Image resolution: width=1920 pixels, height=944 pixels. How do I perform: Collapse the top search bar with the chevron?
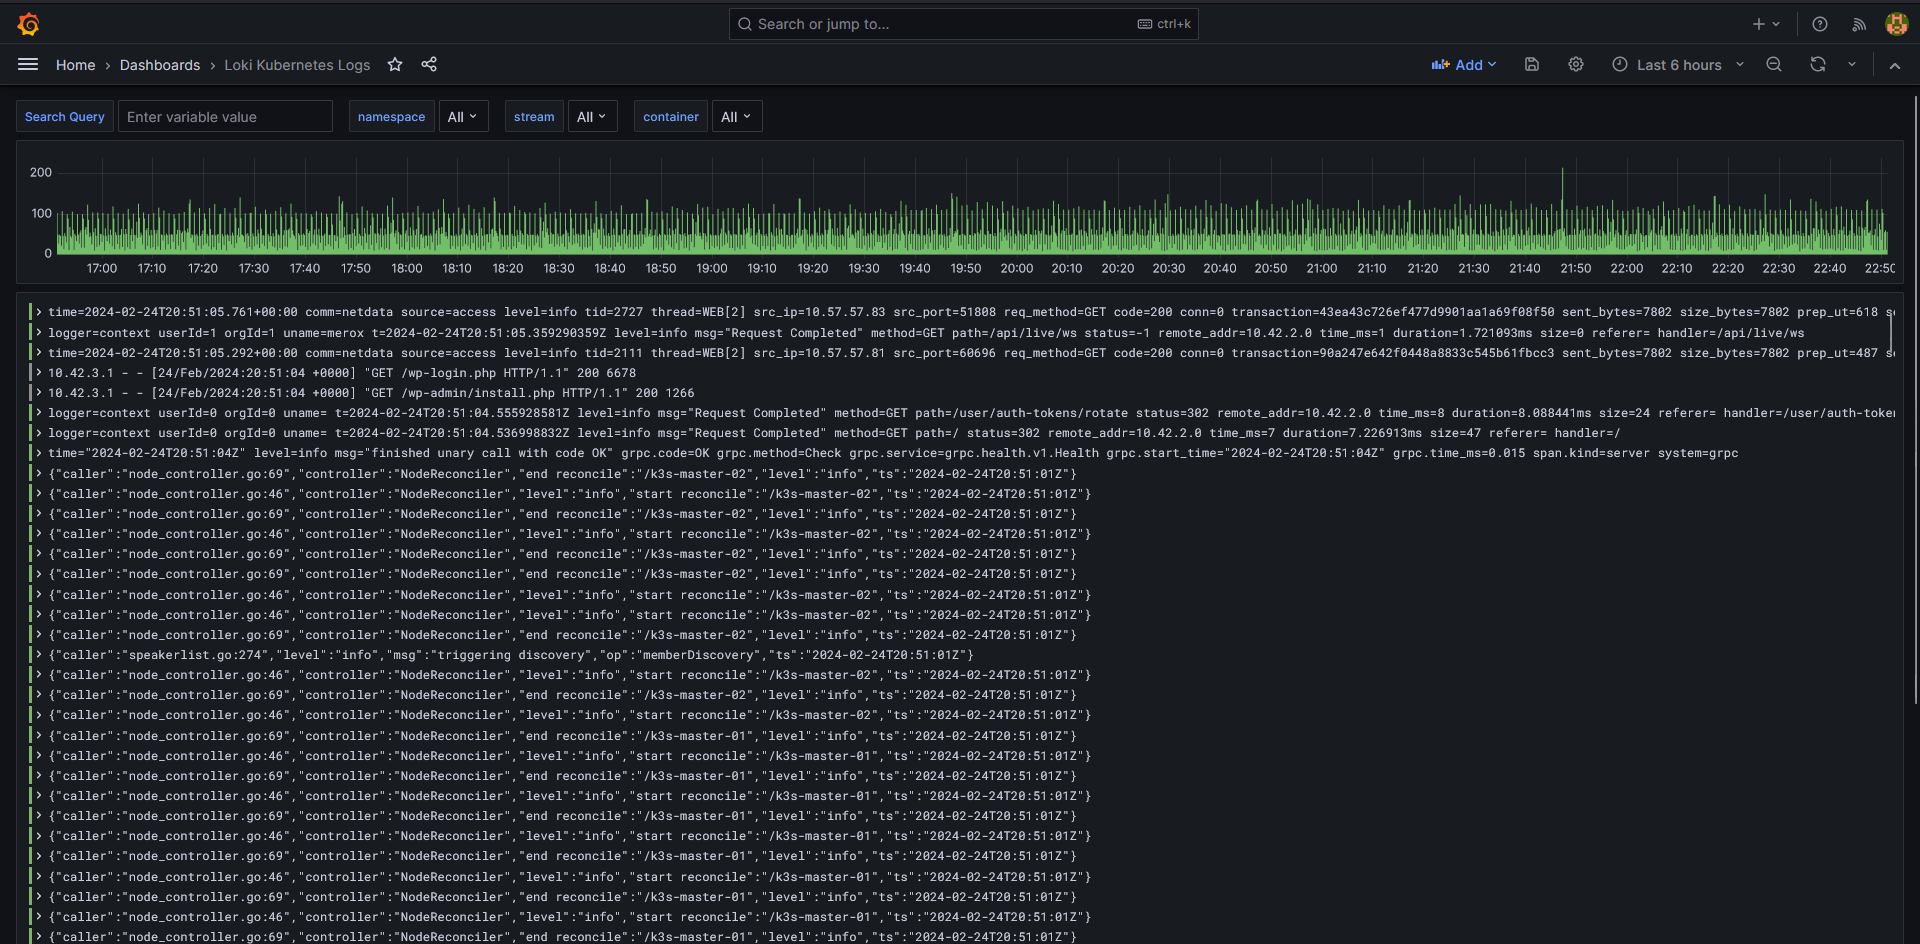coord(1895,65)
